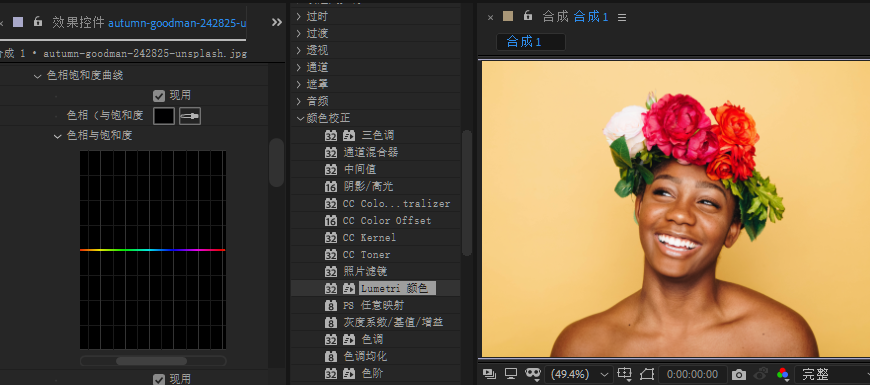Image resolution: width=870 pixels, height=385 pixels.
Task: Click the black hue color swatch
Action: tap(164, 116)
